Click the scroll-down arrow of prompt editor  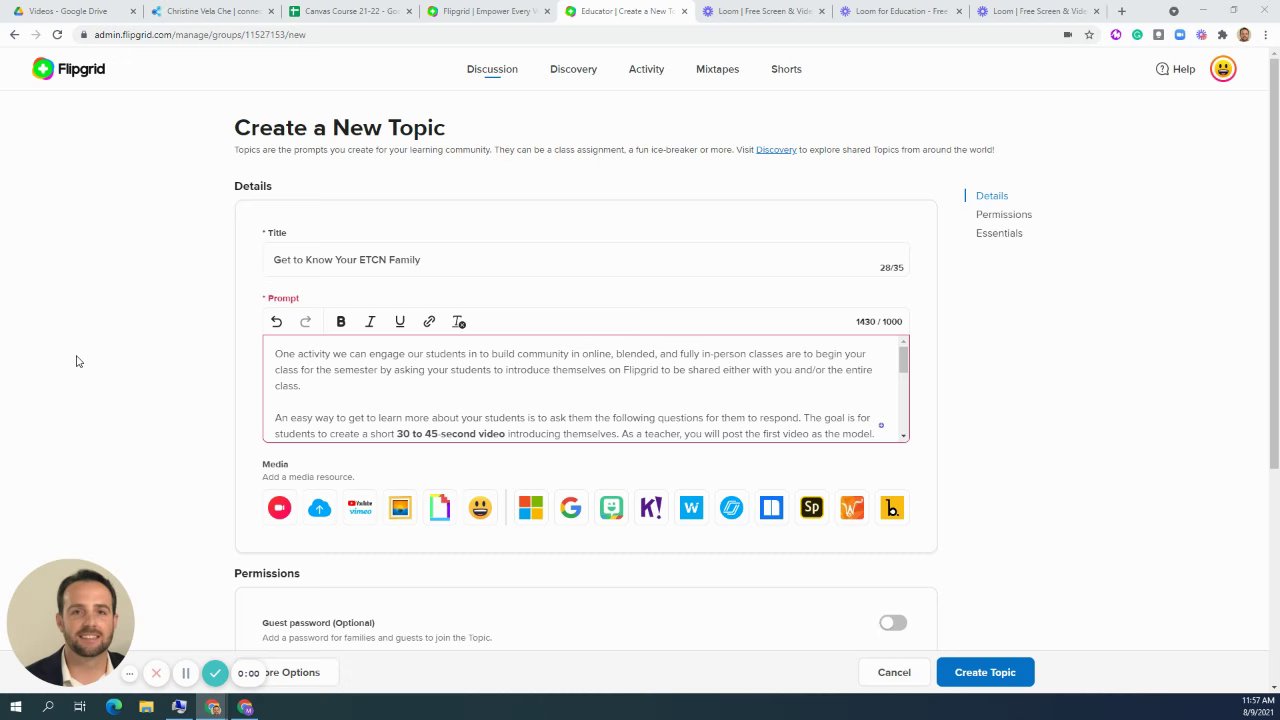(903, 436)
